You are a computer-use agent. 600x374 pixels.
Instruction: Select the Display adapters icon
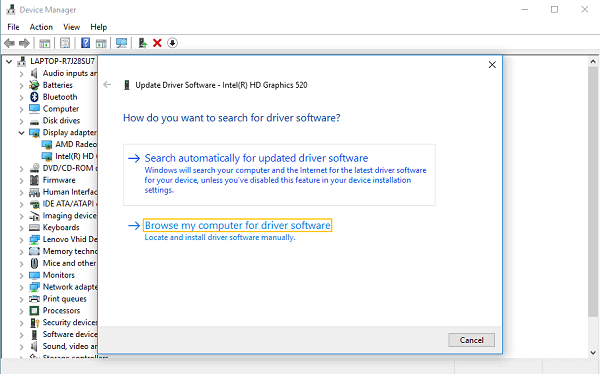click(x=34, y=133)
